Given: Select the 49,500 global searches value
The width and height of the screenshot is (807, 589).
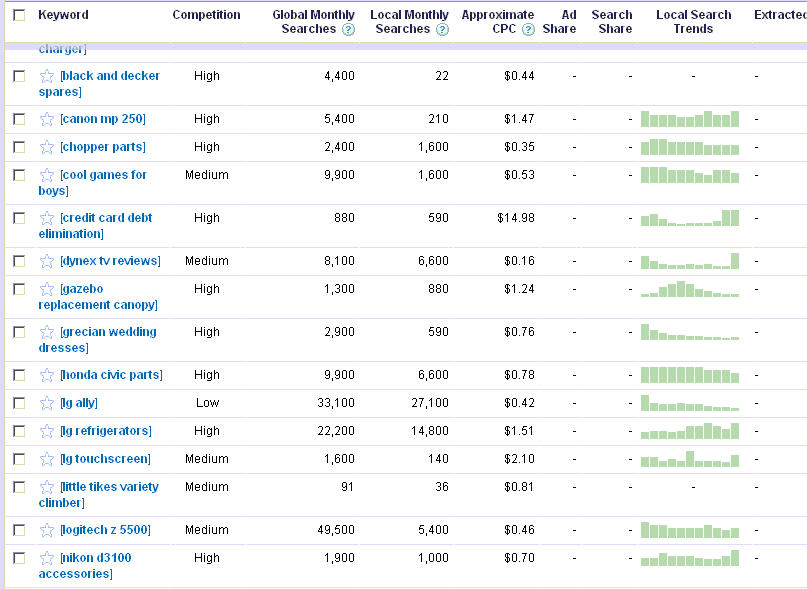Looking at the screenshot, I should point(336,530).
